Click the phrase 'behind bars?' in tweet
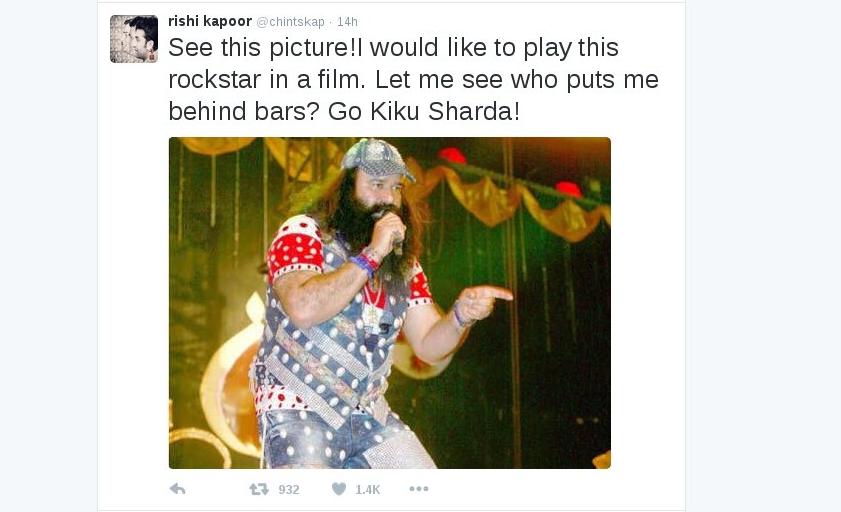The image size is (841, 512). [244, 112]
